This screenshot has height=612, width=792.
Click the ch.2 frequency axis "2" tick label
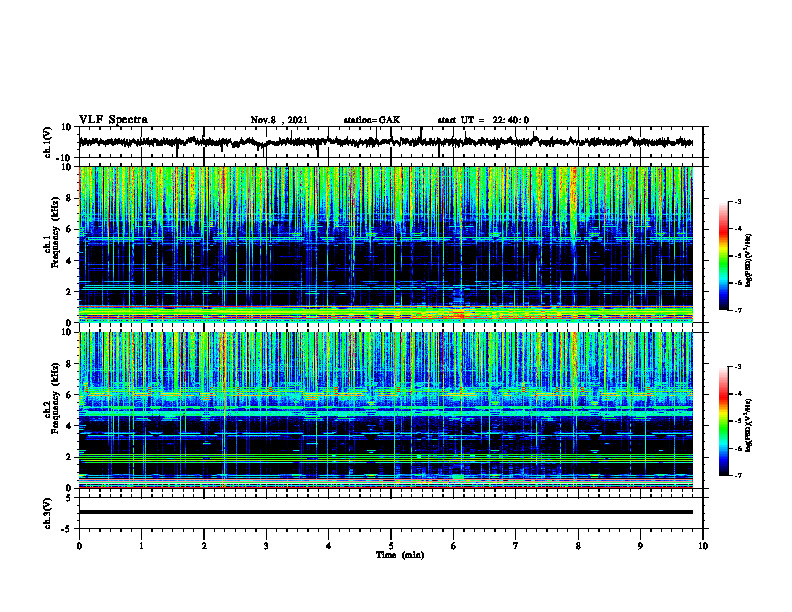[x=69, y=457]
